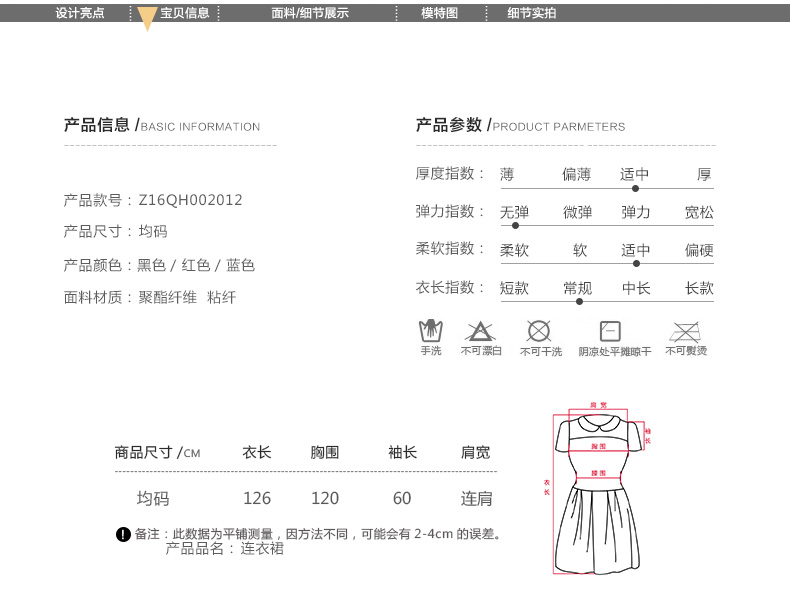Image resolution: width=790 pixels, height=613 pixels.
Task: Click the dry flat in shade (阴凉处平摊晾干) icon
Action: (610, 331)
